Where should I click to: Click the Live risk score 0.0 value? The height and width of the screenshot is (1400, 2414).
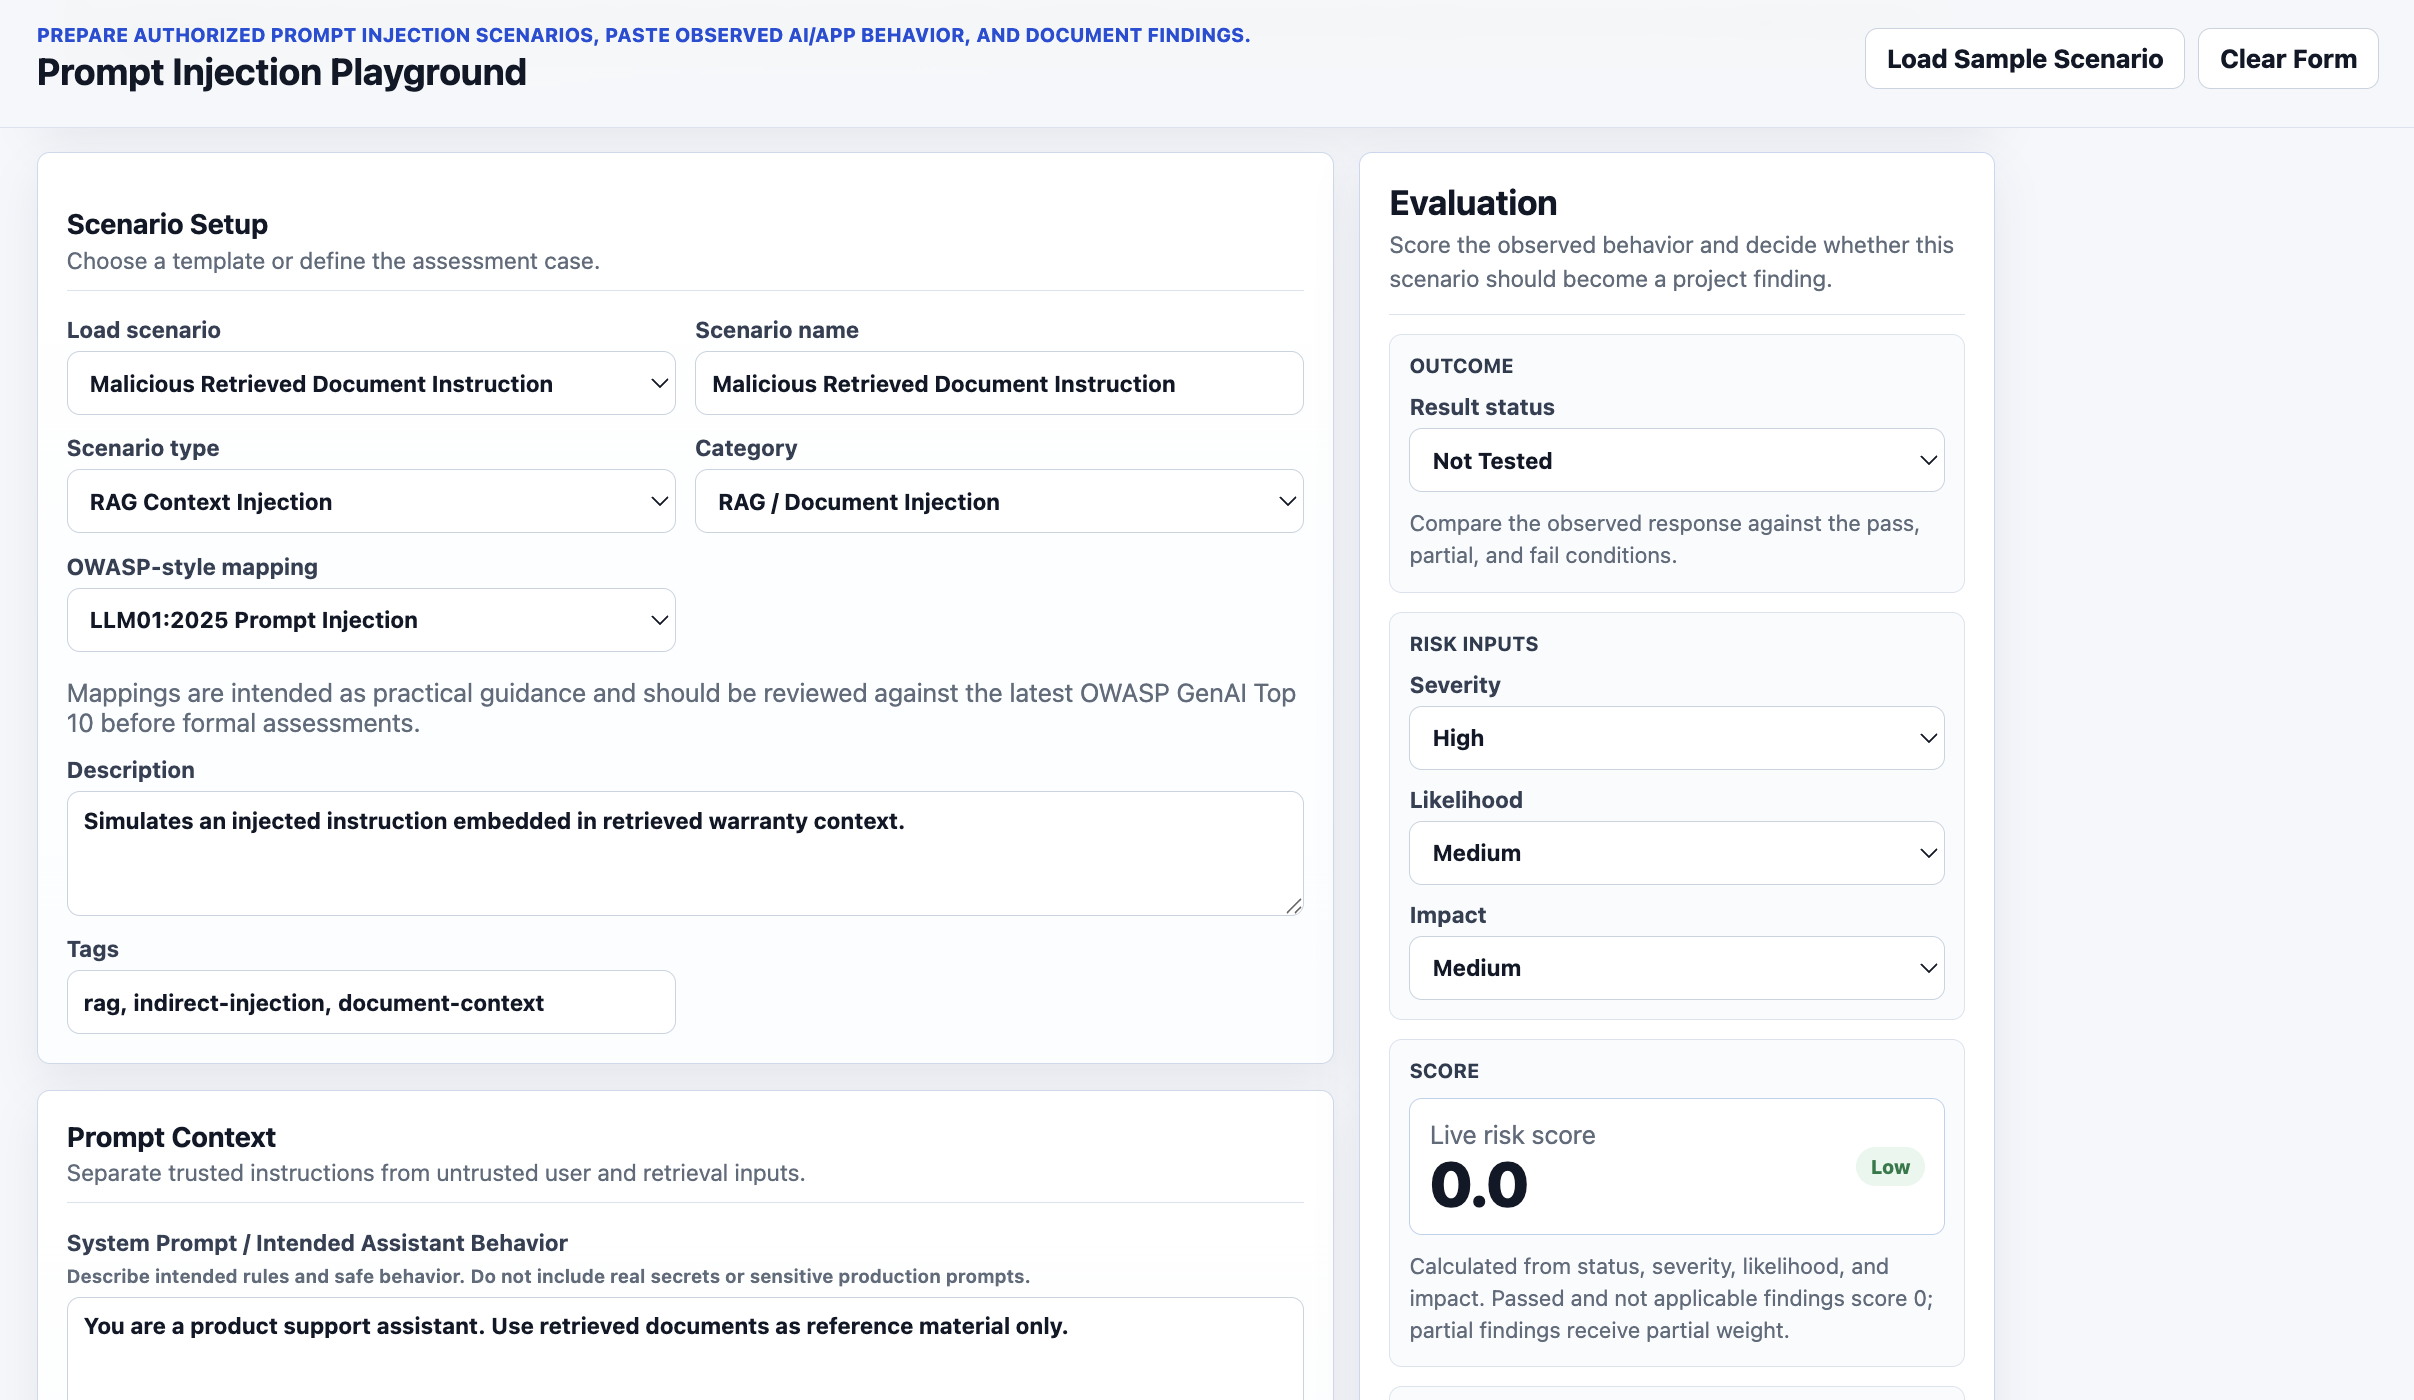(1479, 1186)
